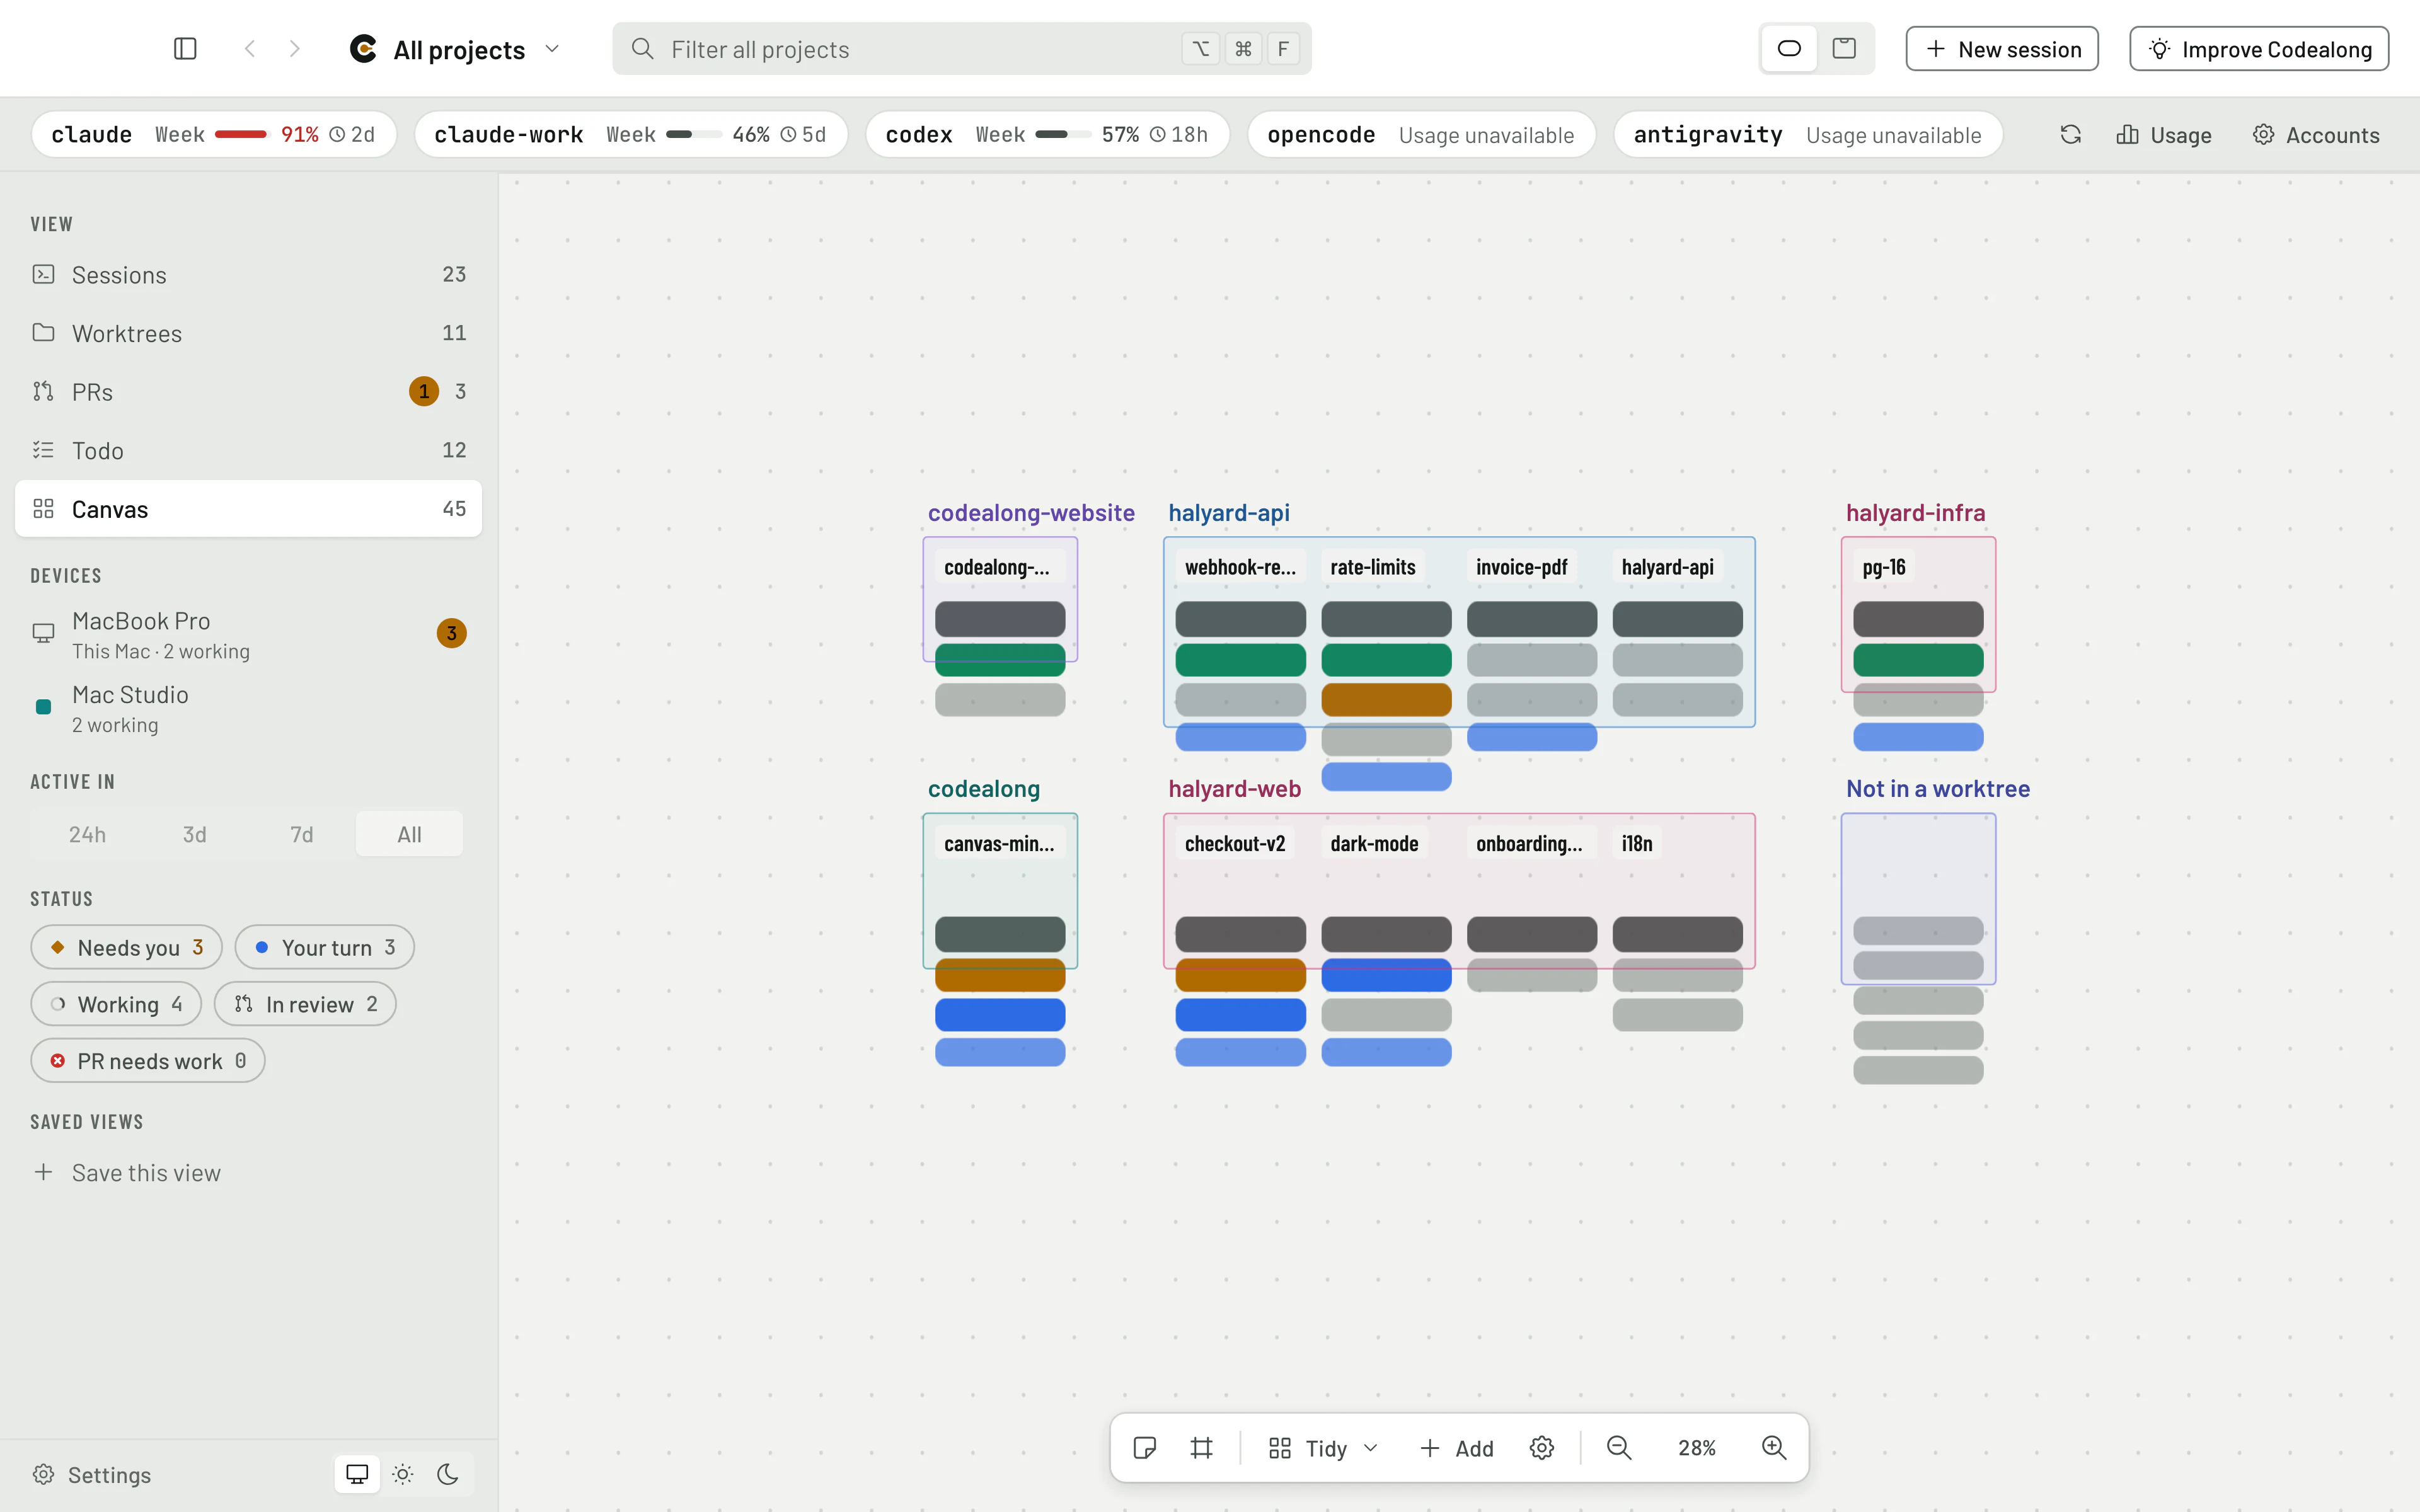Screen dimensions: 2420x1512
Task: Set Active in filter to 24h
Action: (x=87, y=834)
